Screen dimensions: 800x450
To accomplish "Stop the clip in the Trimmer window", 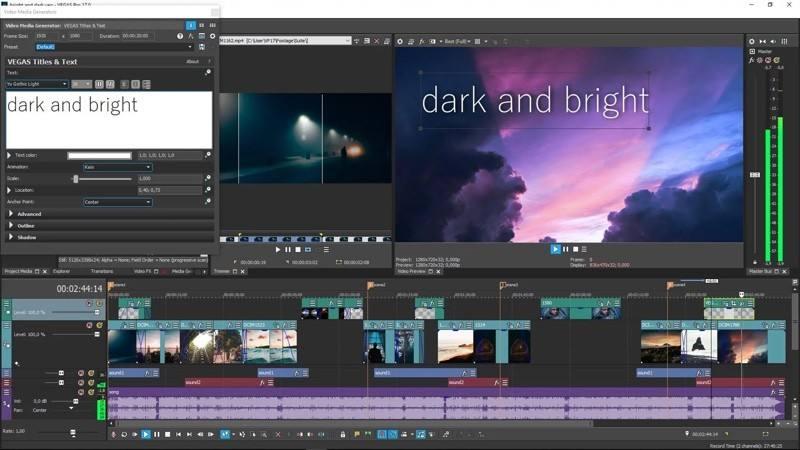I will [x=298, y=249].
